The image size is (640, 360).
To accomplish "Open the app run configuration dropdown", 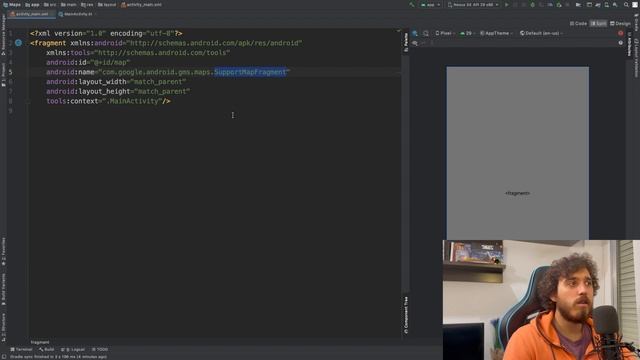I will tap(431, 5).
